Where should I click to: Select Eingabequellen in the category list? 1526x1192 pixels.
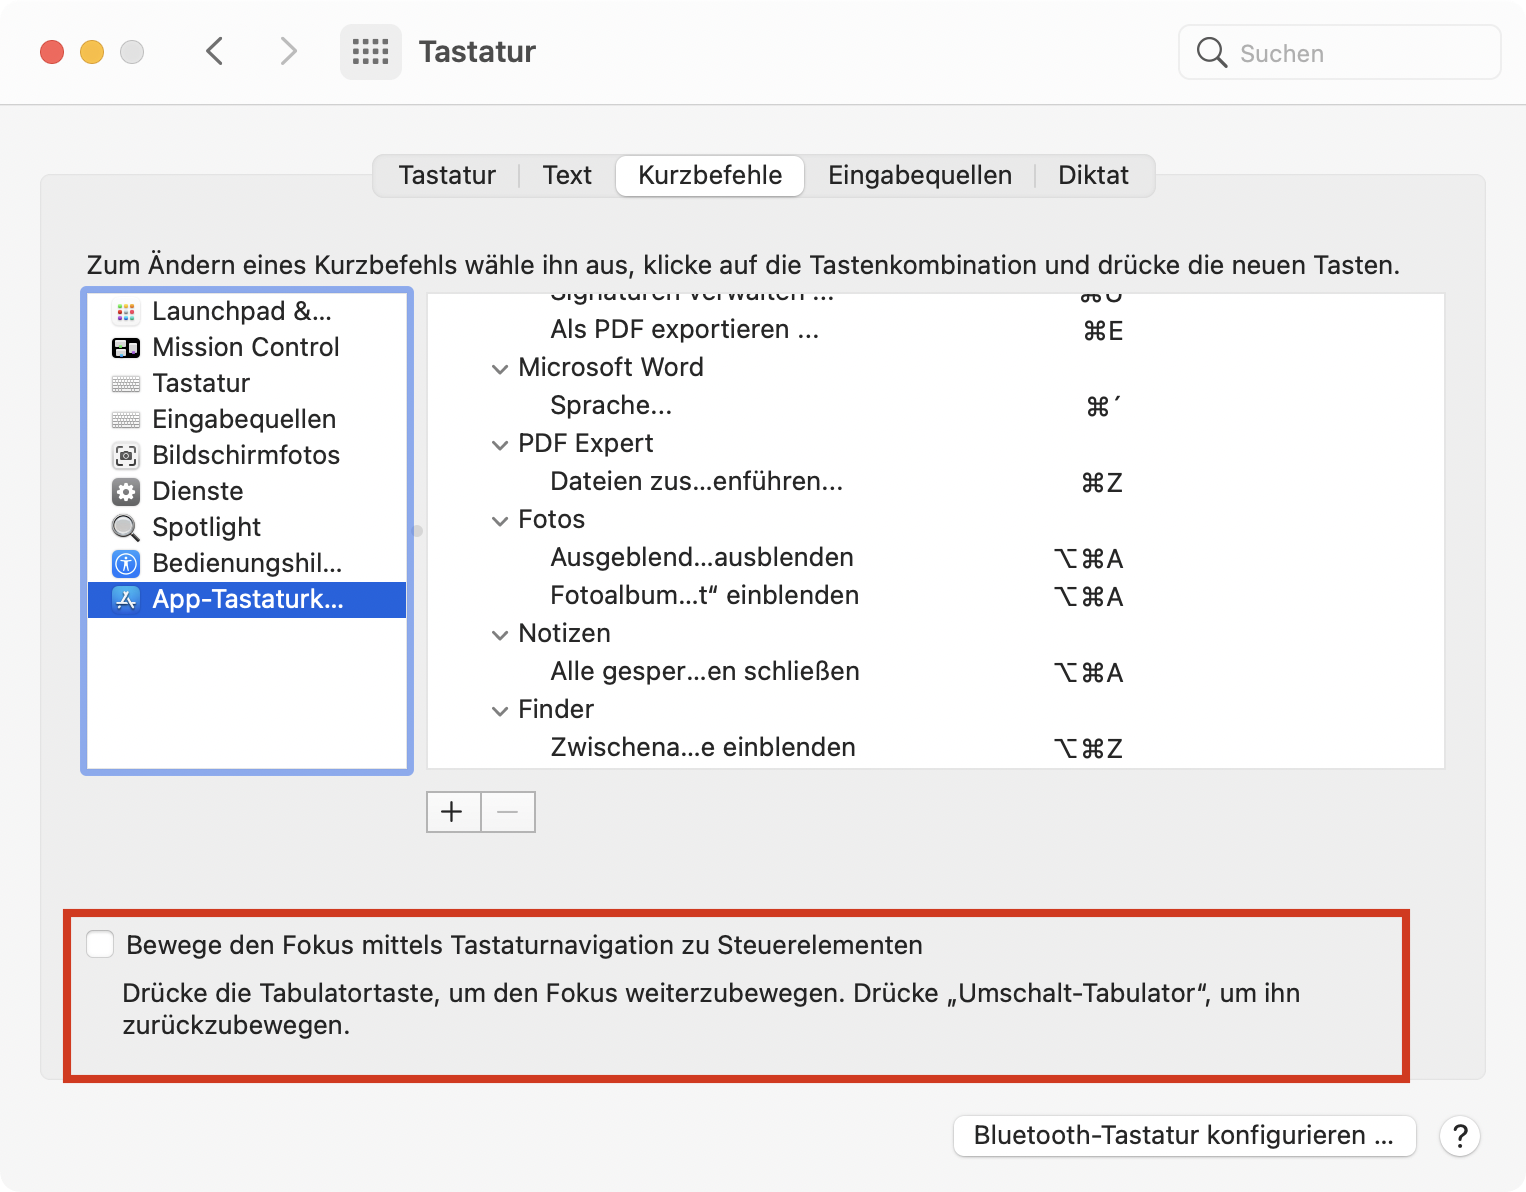tap(247, 420)
